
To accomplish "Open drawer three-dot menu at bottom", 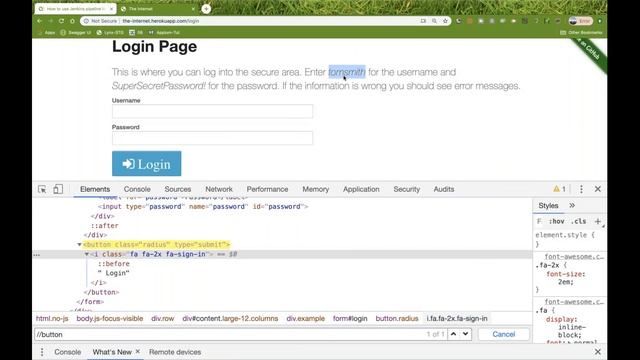I will click(42, 352).
